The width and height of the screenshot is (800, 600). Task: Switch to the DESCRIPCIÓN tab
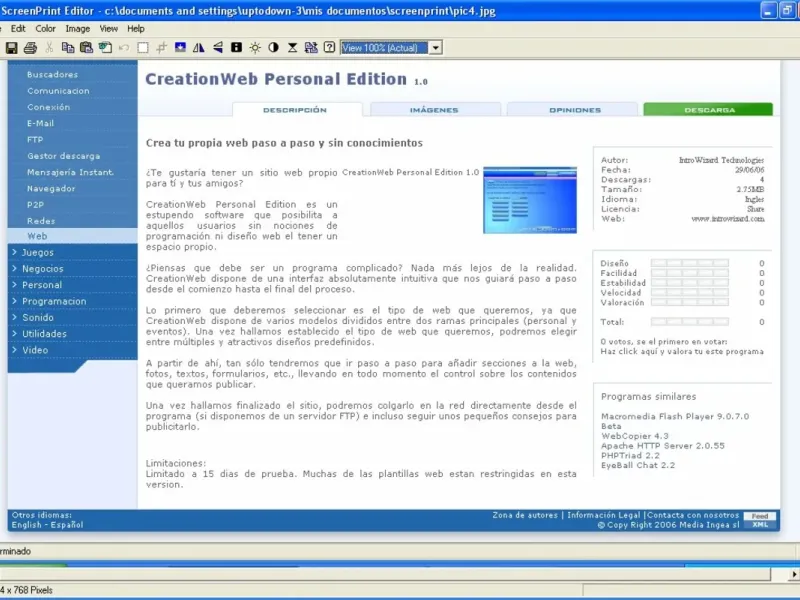point(295,110)
